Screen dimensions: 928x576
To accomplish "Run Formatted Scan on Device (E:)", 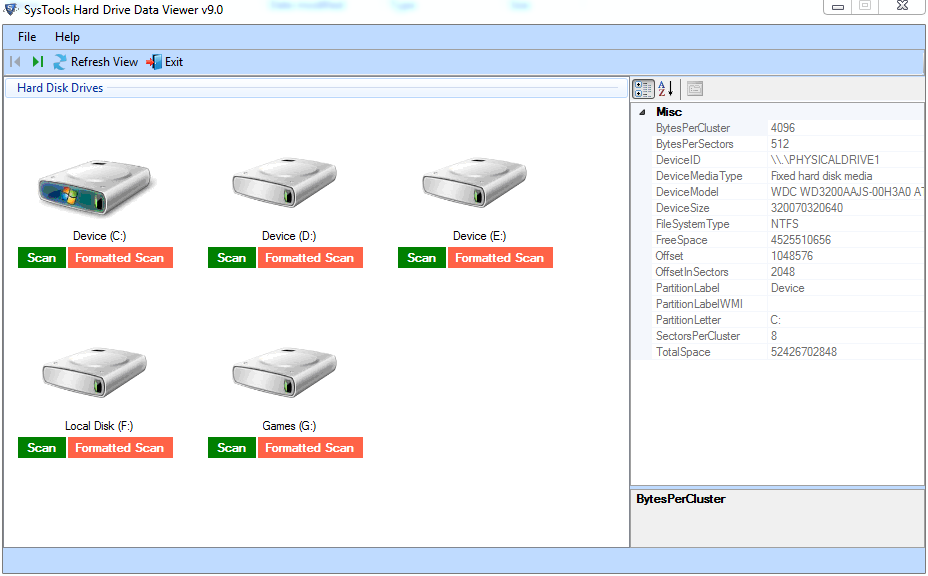I will 500,258.
